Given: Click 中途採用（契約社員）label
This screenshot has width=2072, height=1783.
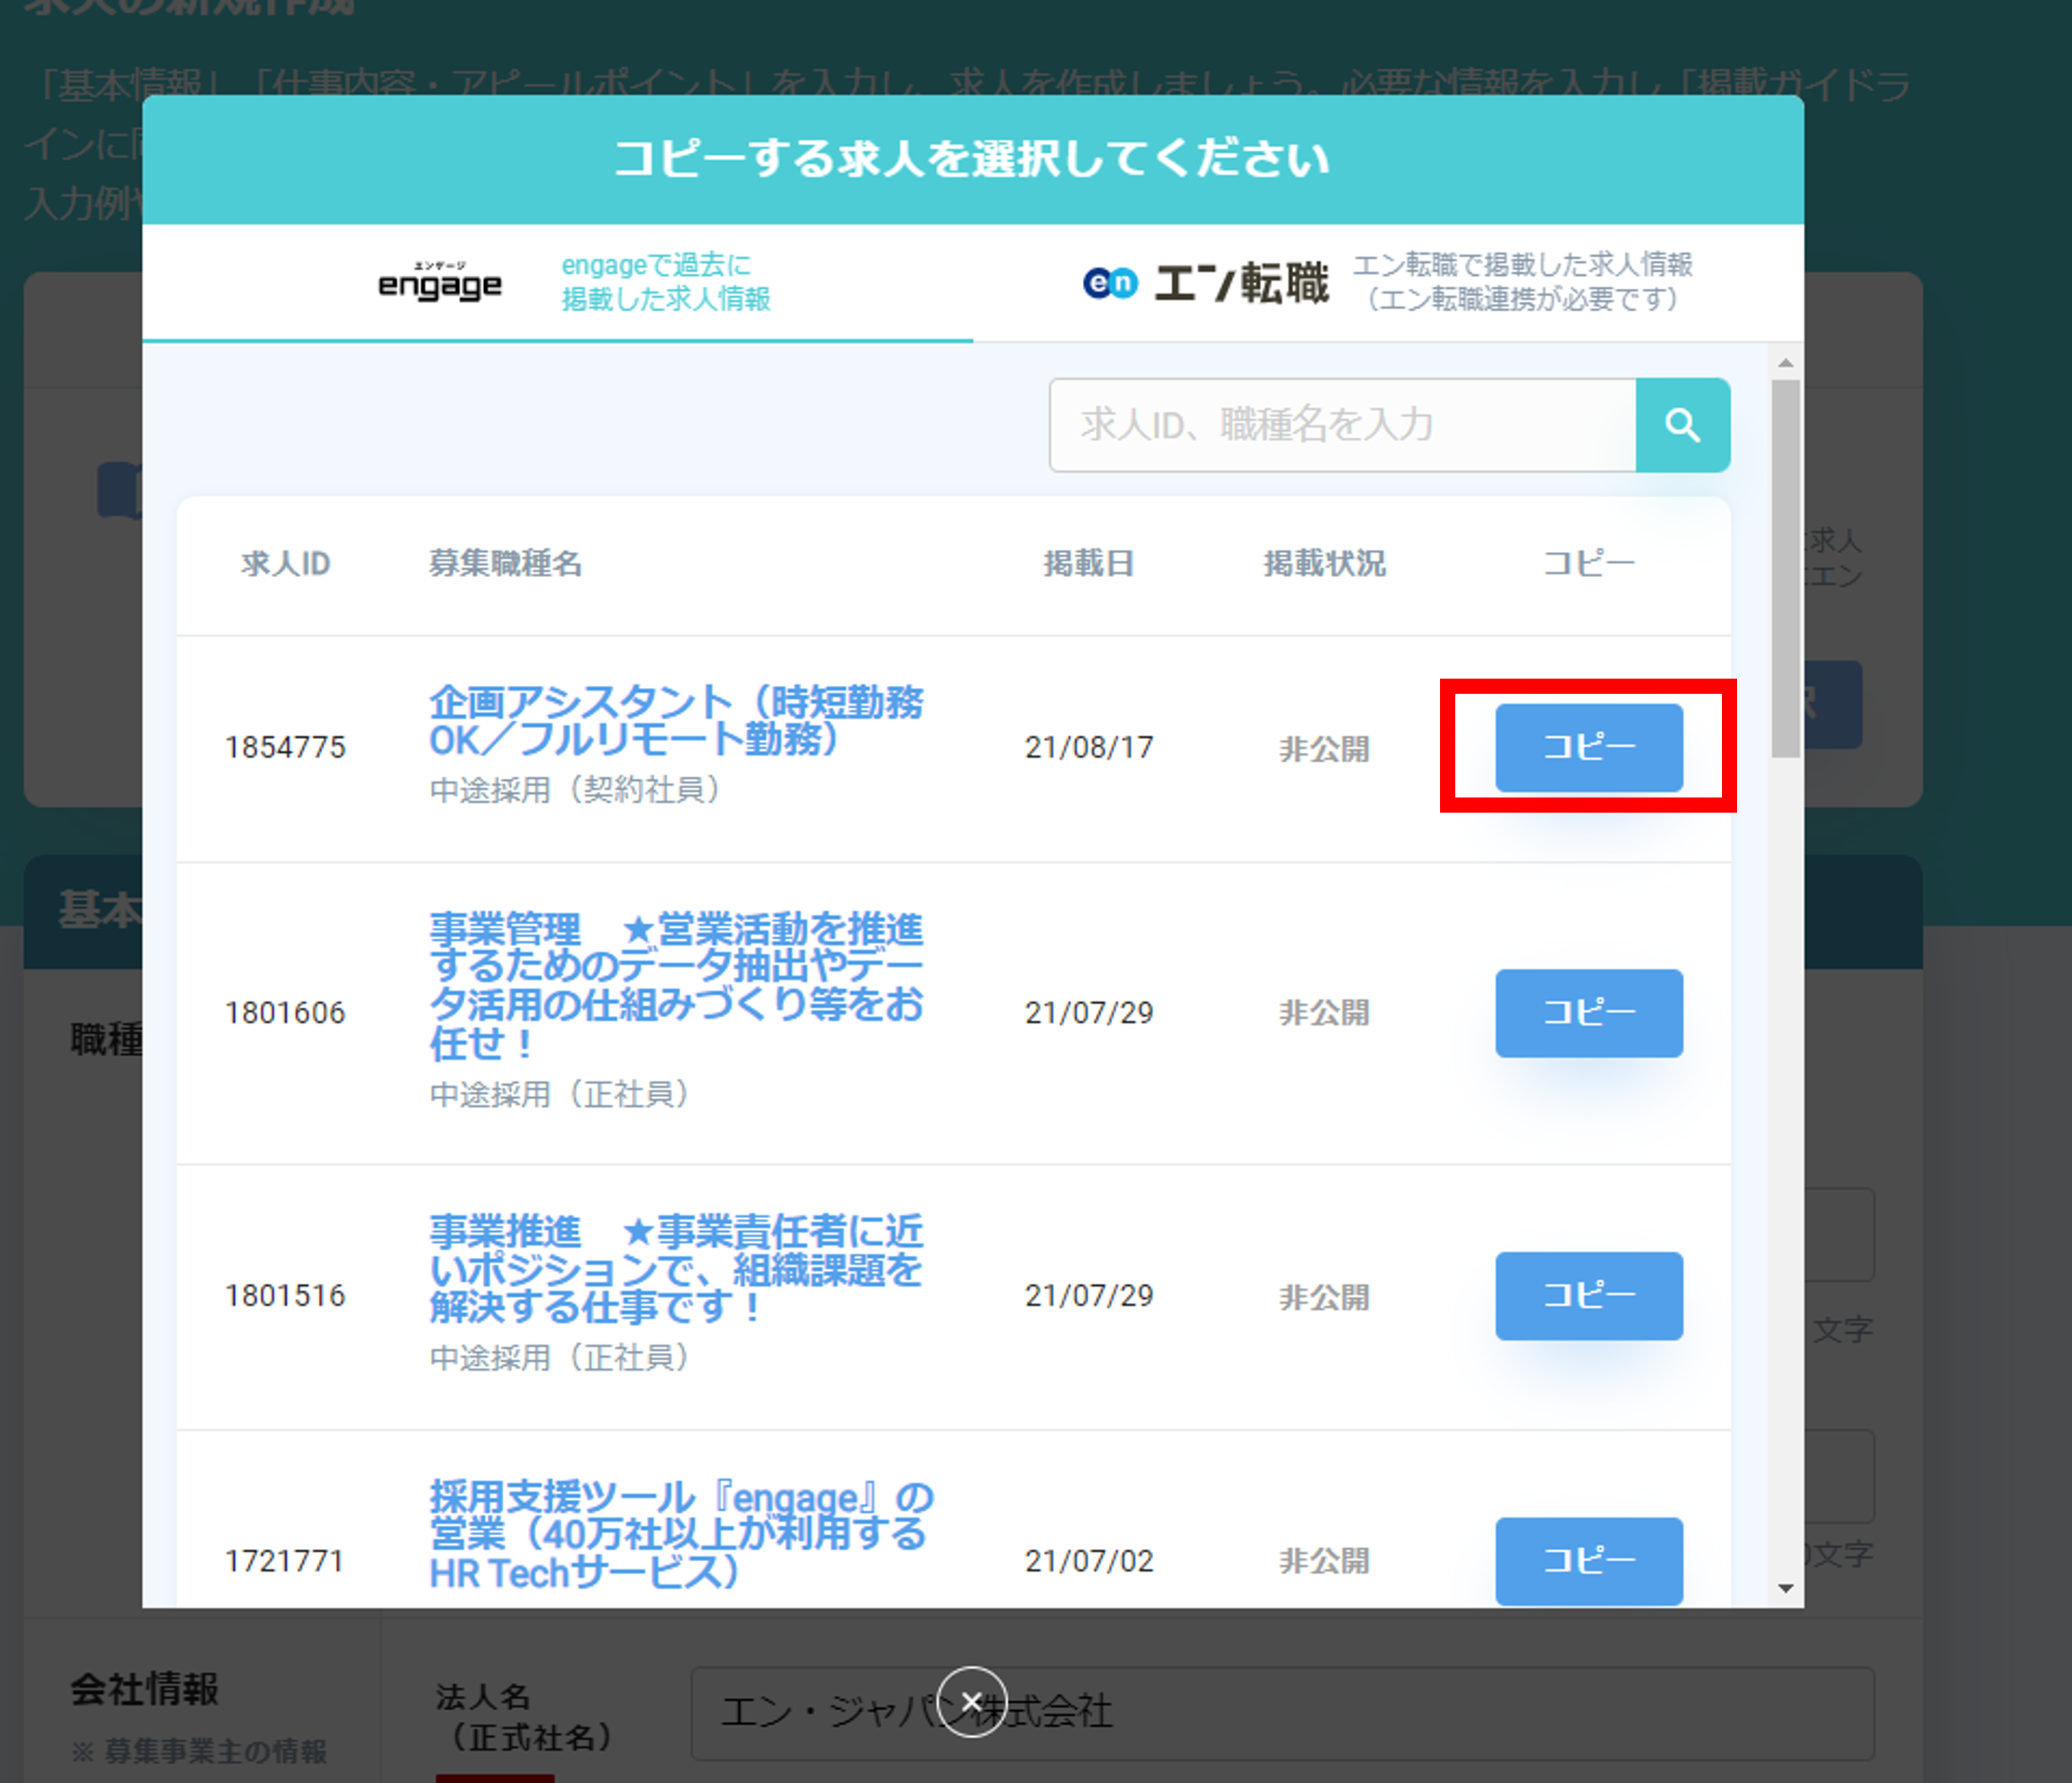Looking at the screenshot, I should 574,790.
